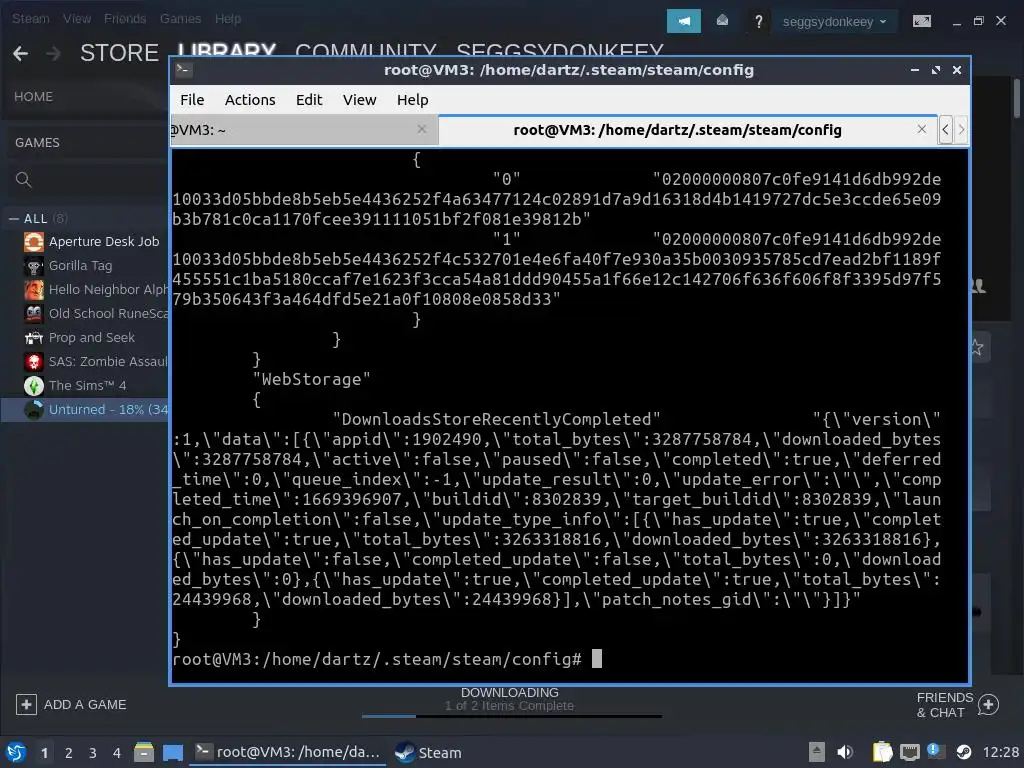Viewport: 1024px width, 768px height.
Task: Click the Sims 4 plumbob icon
Action: coord(34,386)
